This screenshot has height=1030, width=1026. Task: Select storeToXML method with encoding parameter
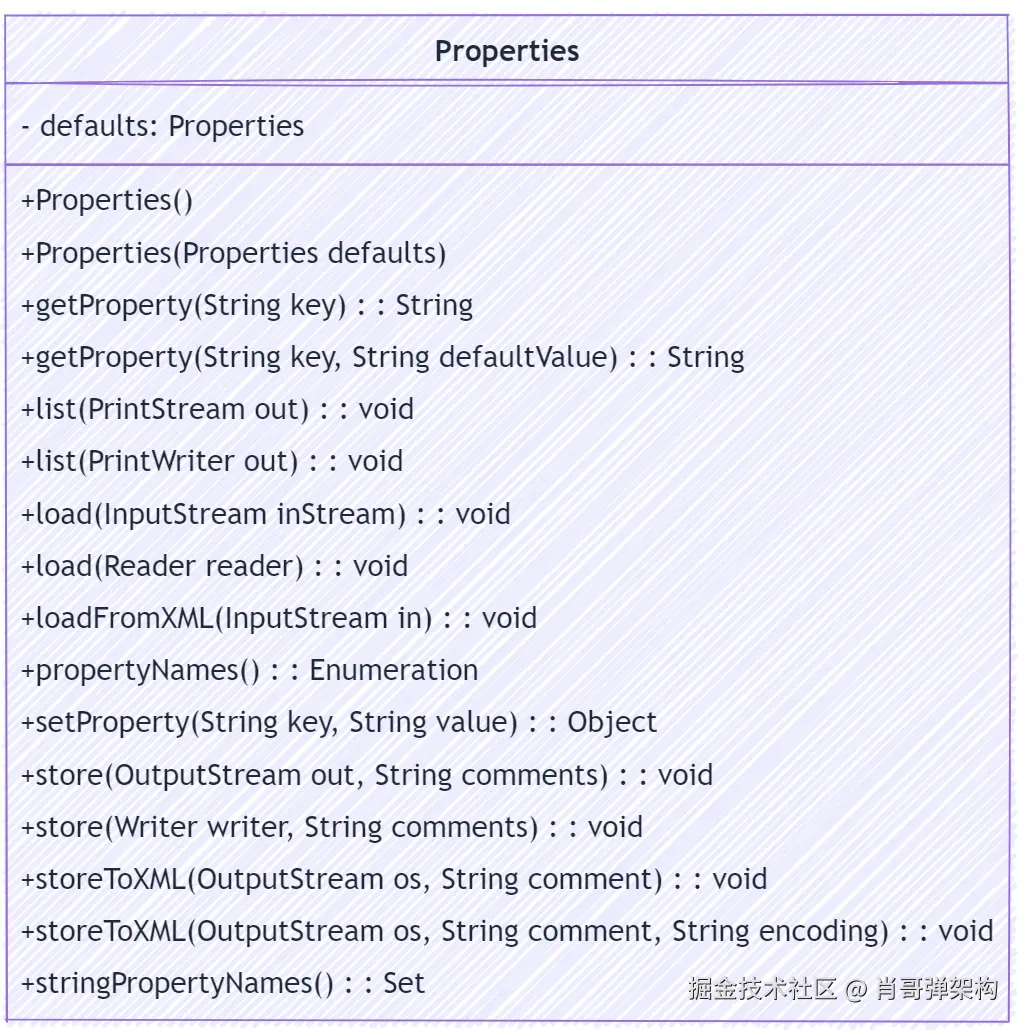click(507, 931)
